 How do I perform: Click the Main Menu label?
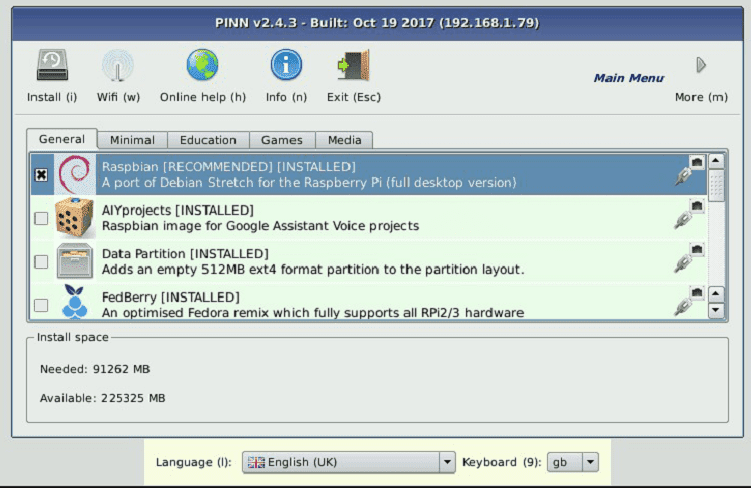tap(629, 78)
